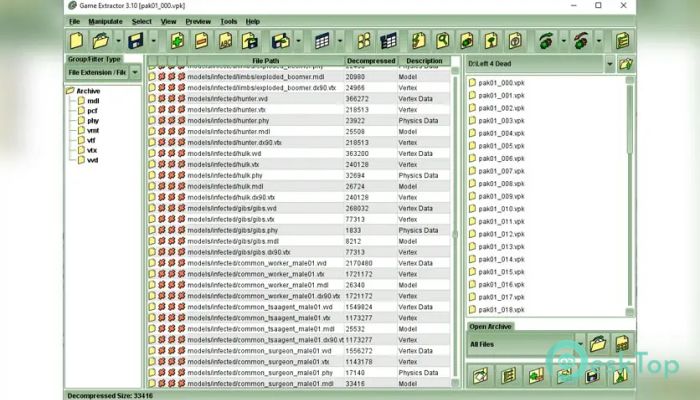Viewport: 700px width, 400px height.
Task: Select row models/infected/gibs/gibs.mdl
Action: (x=299, y=241)
